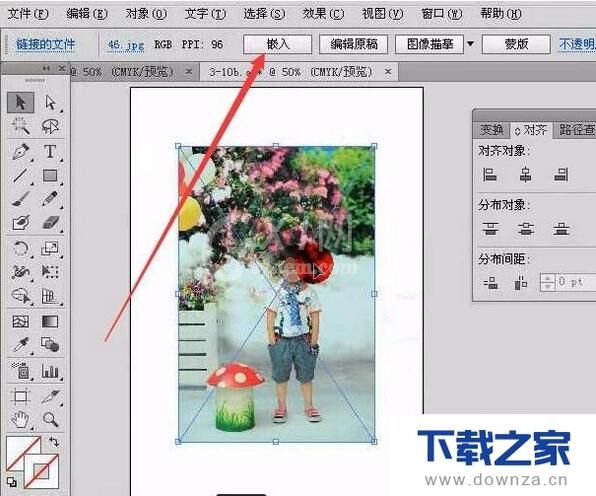Viewport: 596px width, 496px height.
Task: Select the Perspective Grid tool
Action: click(50, 295)
